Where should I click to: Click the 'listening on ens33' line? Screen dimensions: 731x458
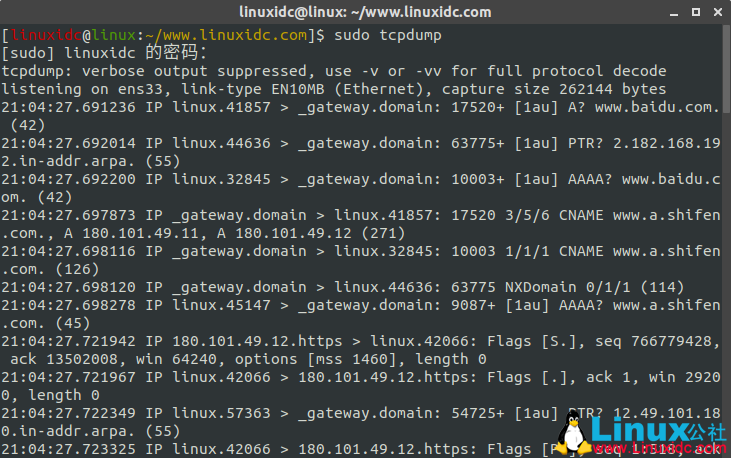click(x=334, y=89)
